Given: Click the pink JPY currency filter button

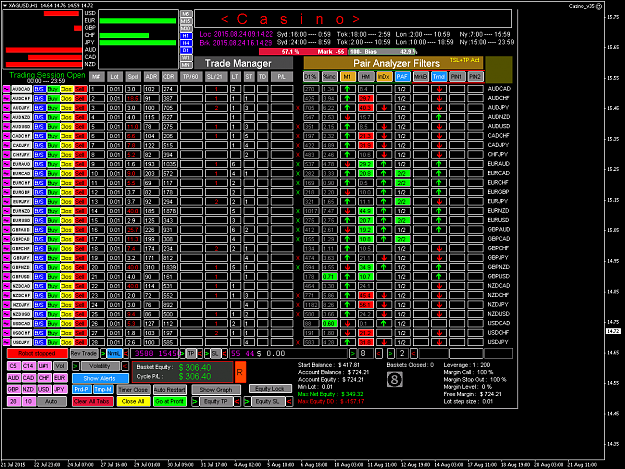Looking at the screenshot, I should point(59,389).
